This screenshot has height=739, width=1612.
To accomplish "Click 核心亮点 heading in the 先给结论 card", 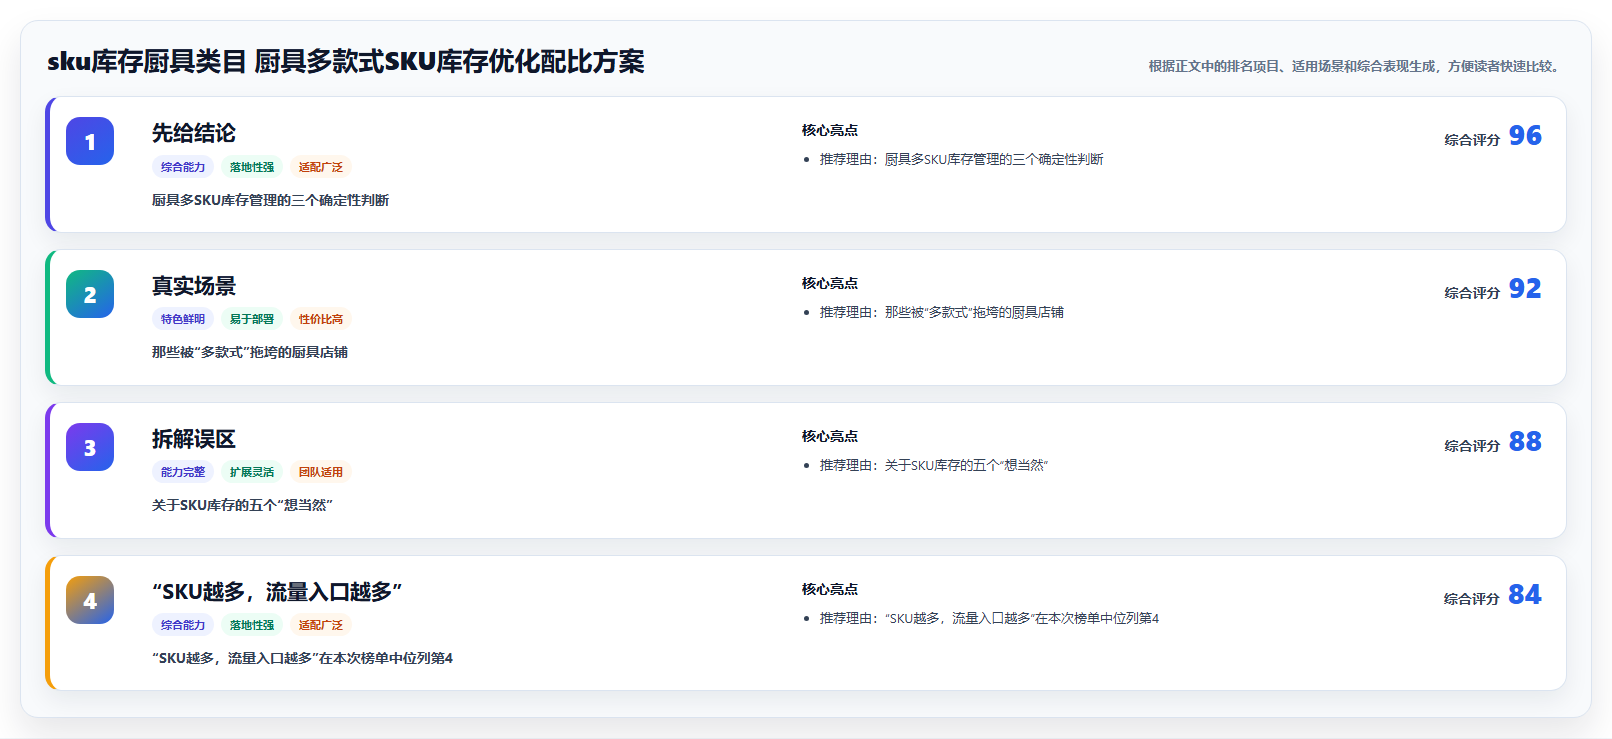I will pos(830,130).
